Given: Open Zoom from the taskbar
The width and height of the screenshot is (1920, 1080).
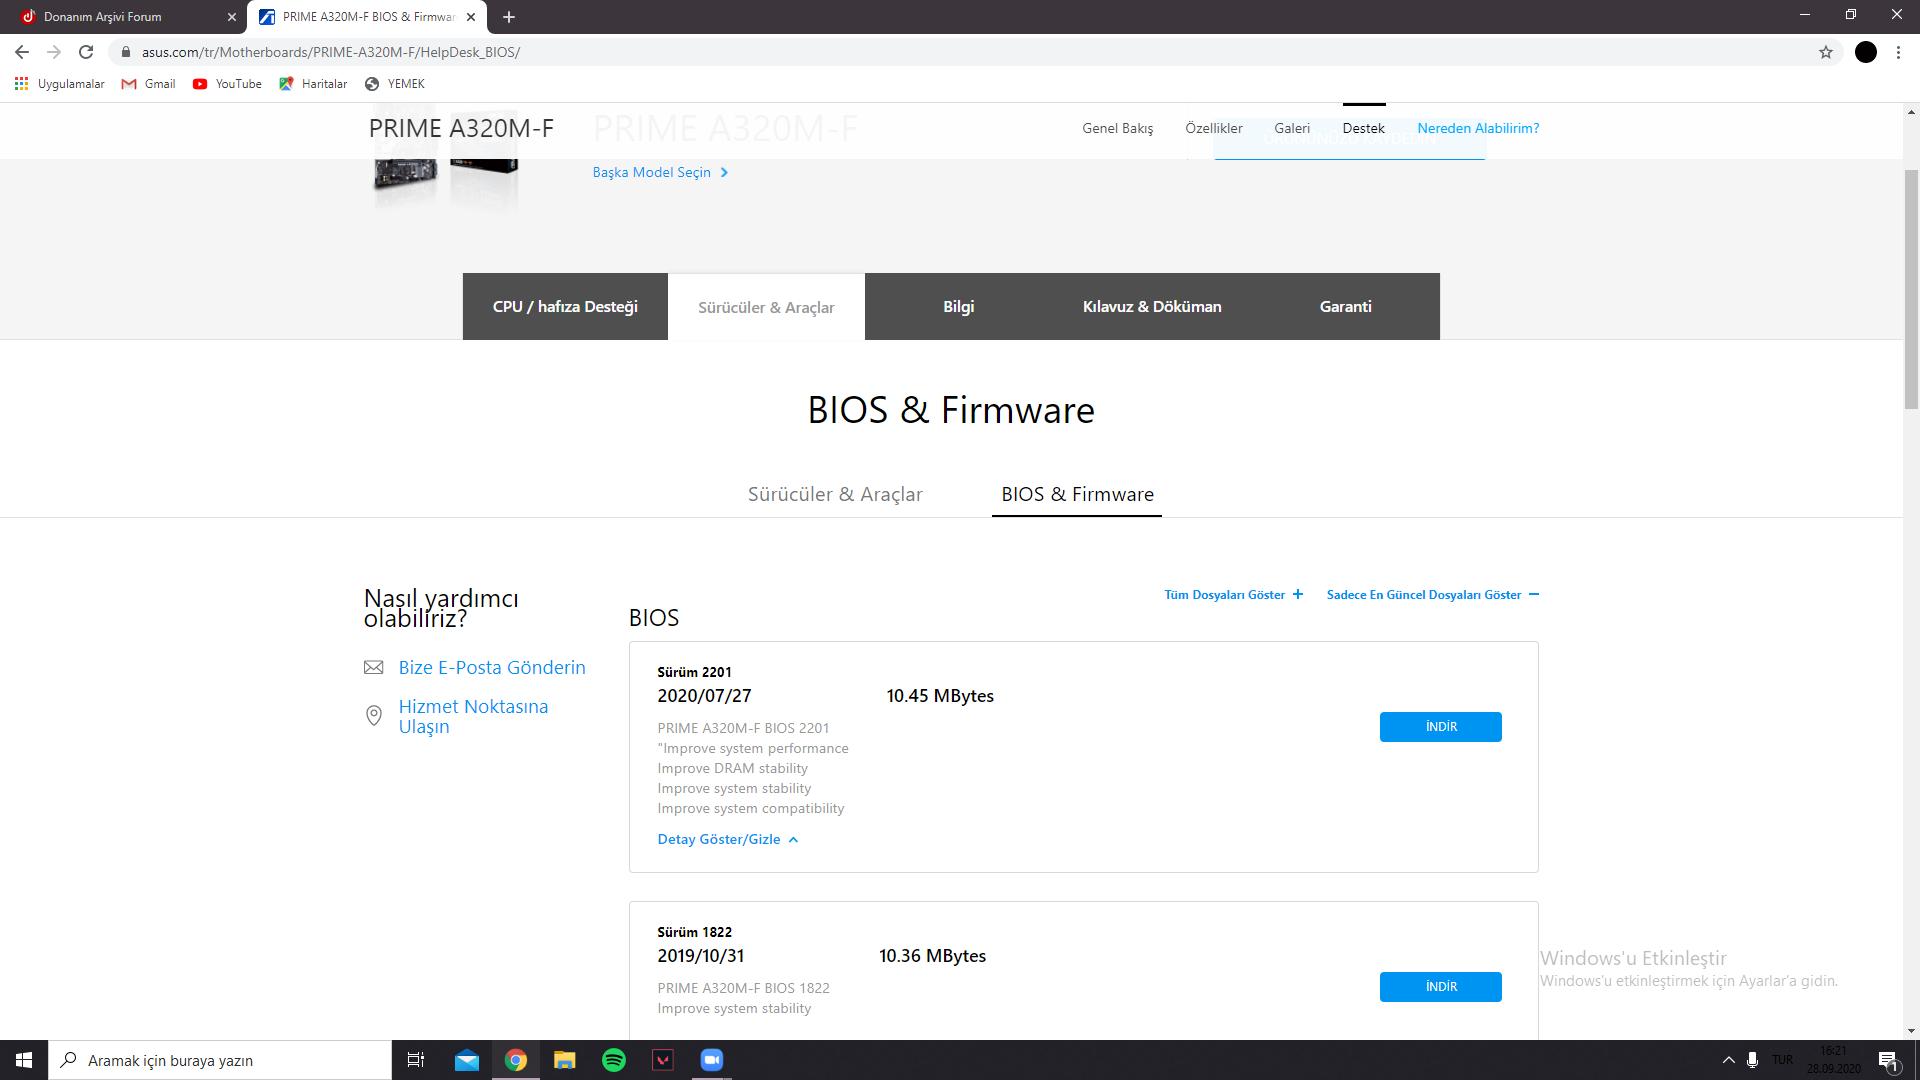Looking at the screenshot, I should pos(712,1060).
